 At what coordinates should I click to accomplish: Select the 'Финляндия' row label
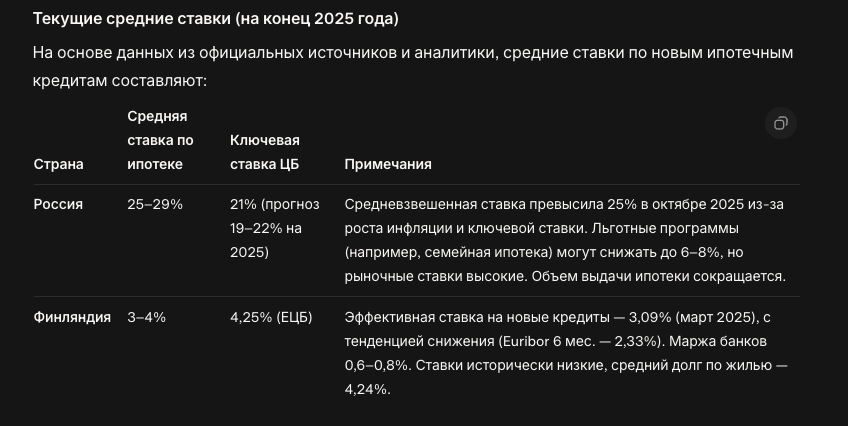tap(72, 318)
